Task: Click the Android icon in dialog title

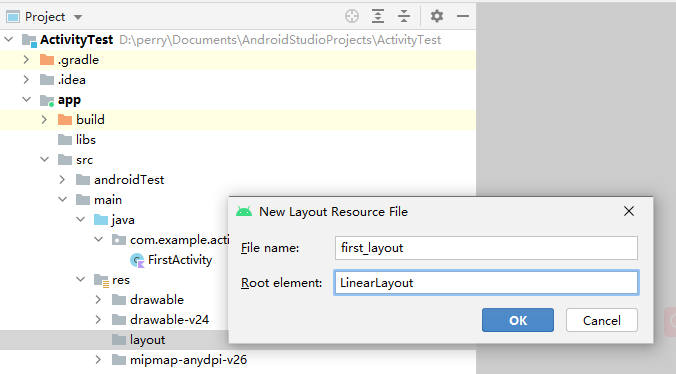Action: click(244, 212)
